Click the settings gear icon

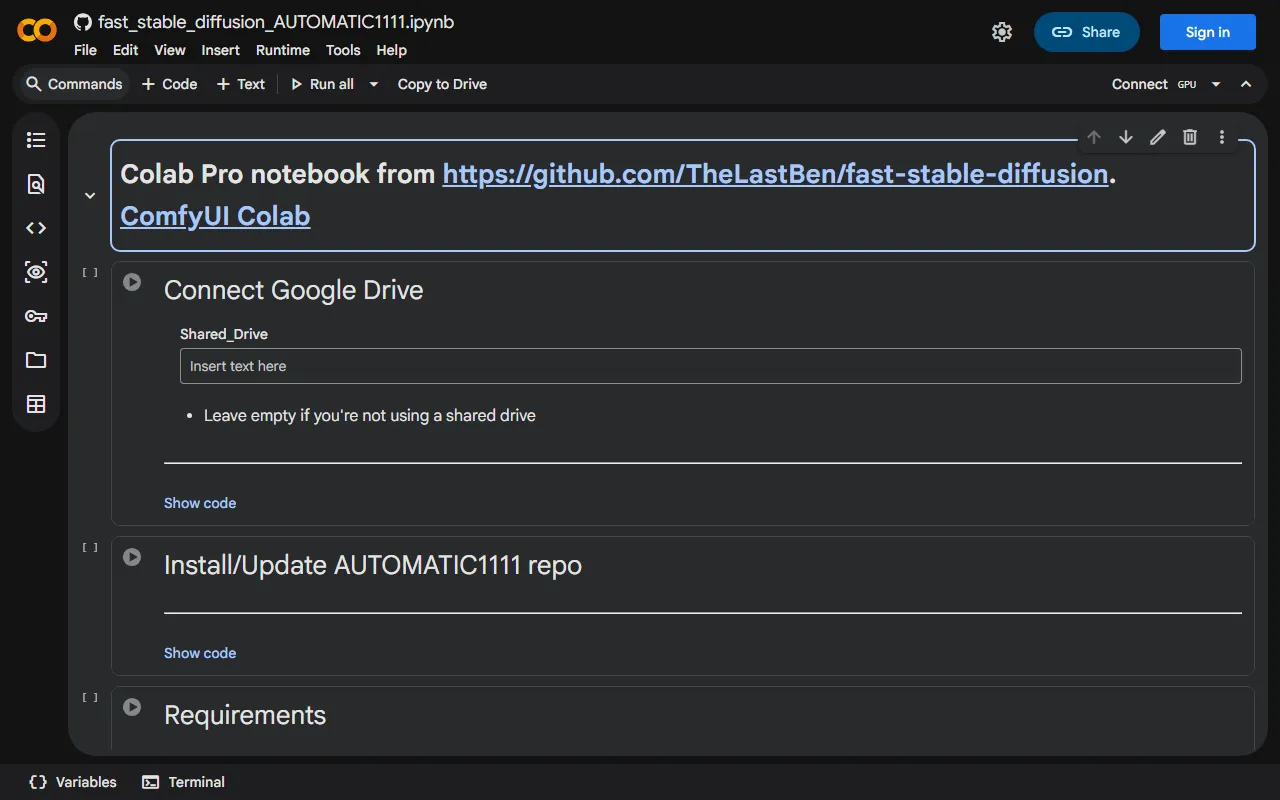(1001, 32)
